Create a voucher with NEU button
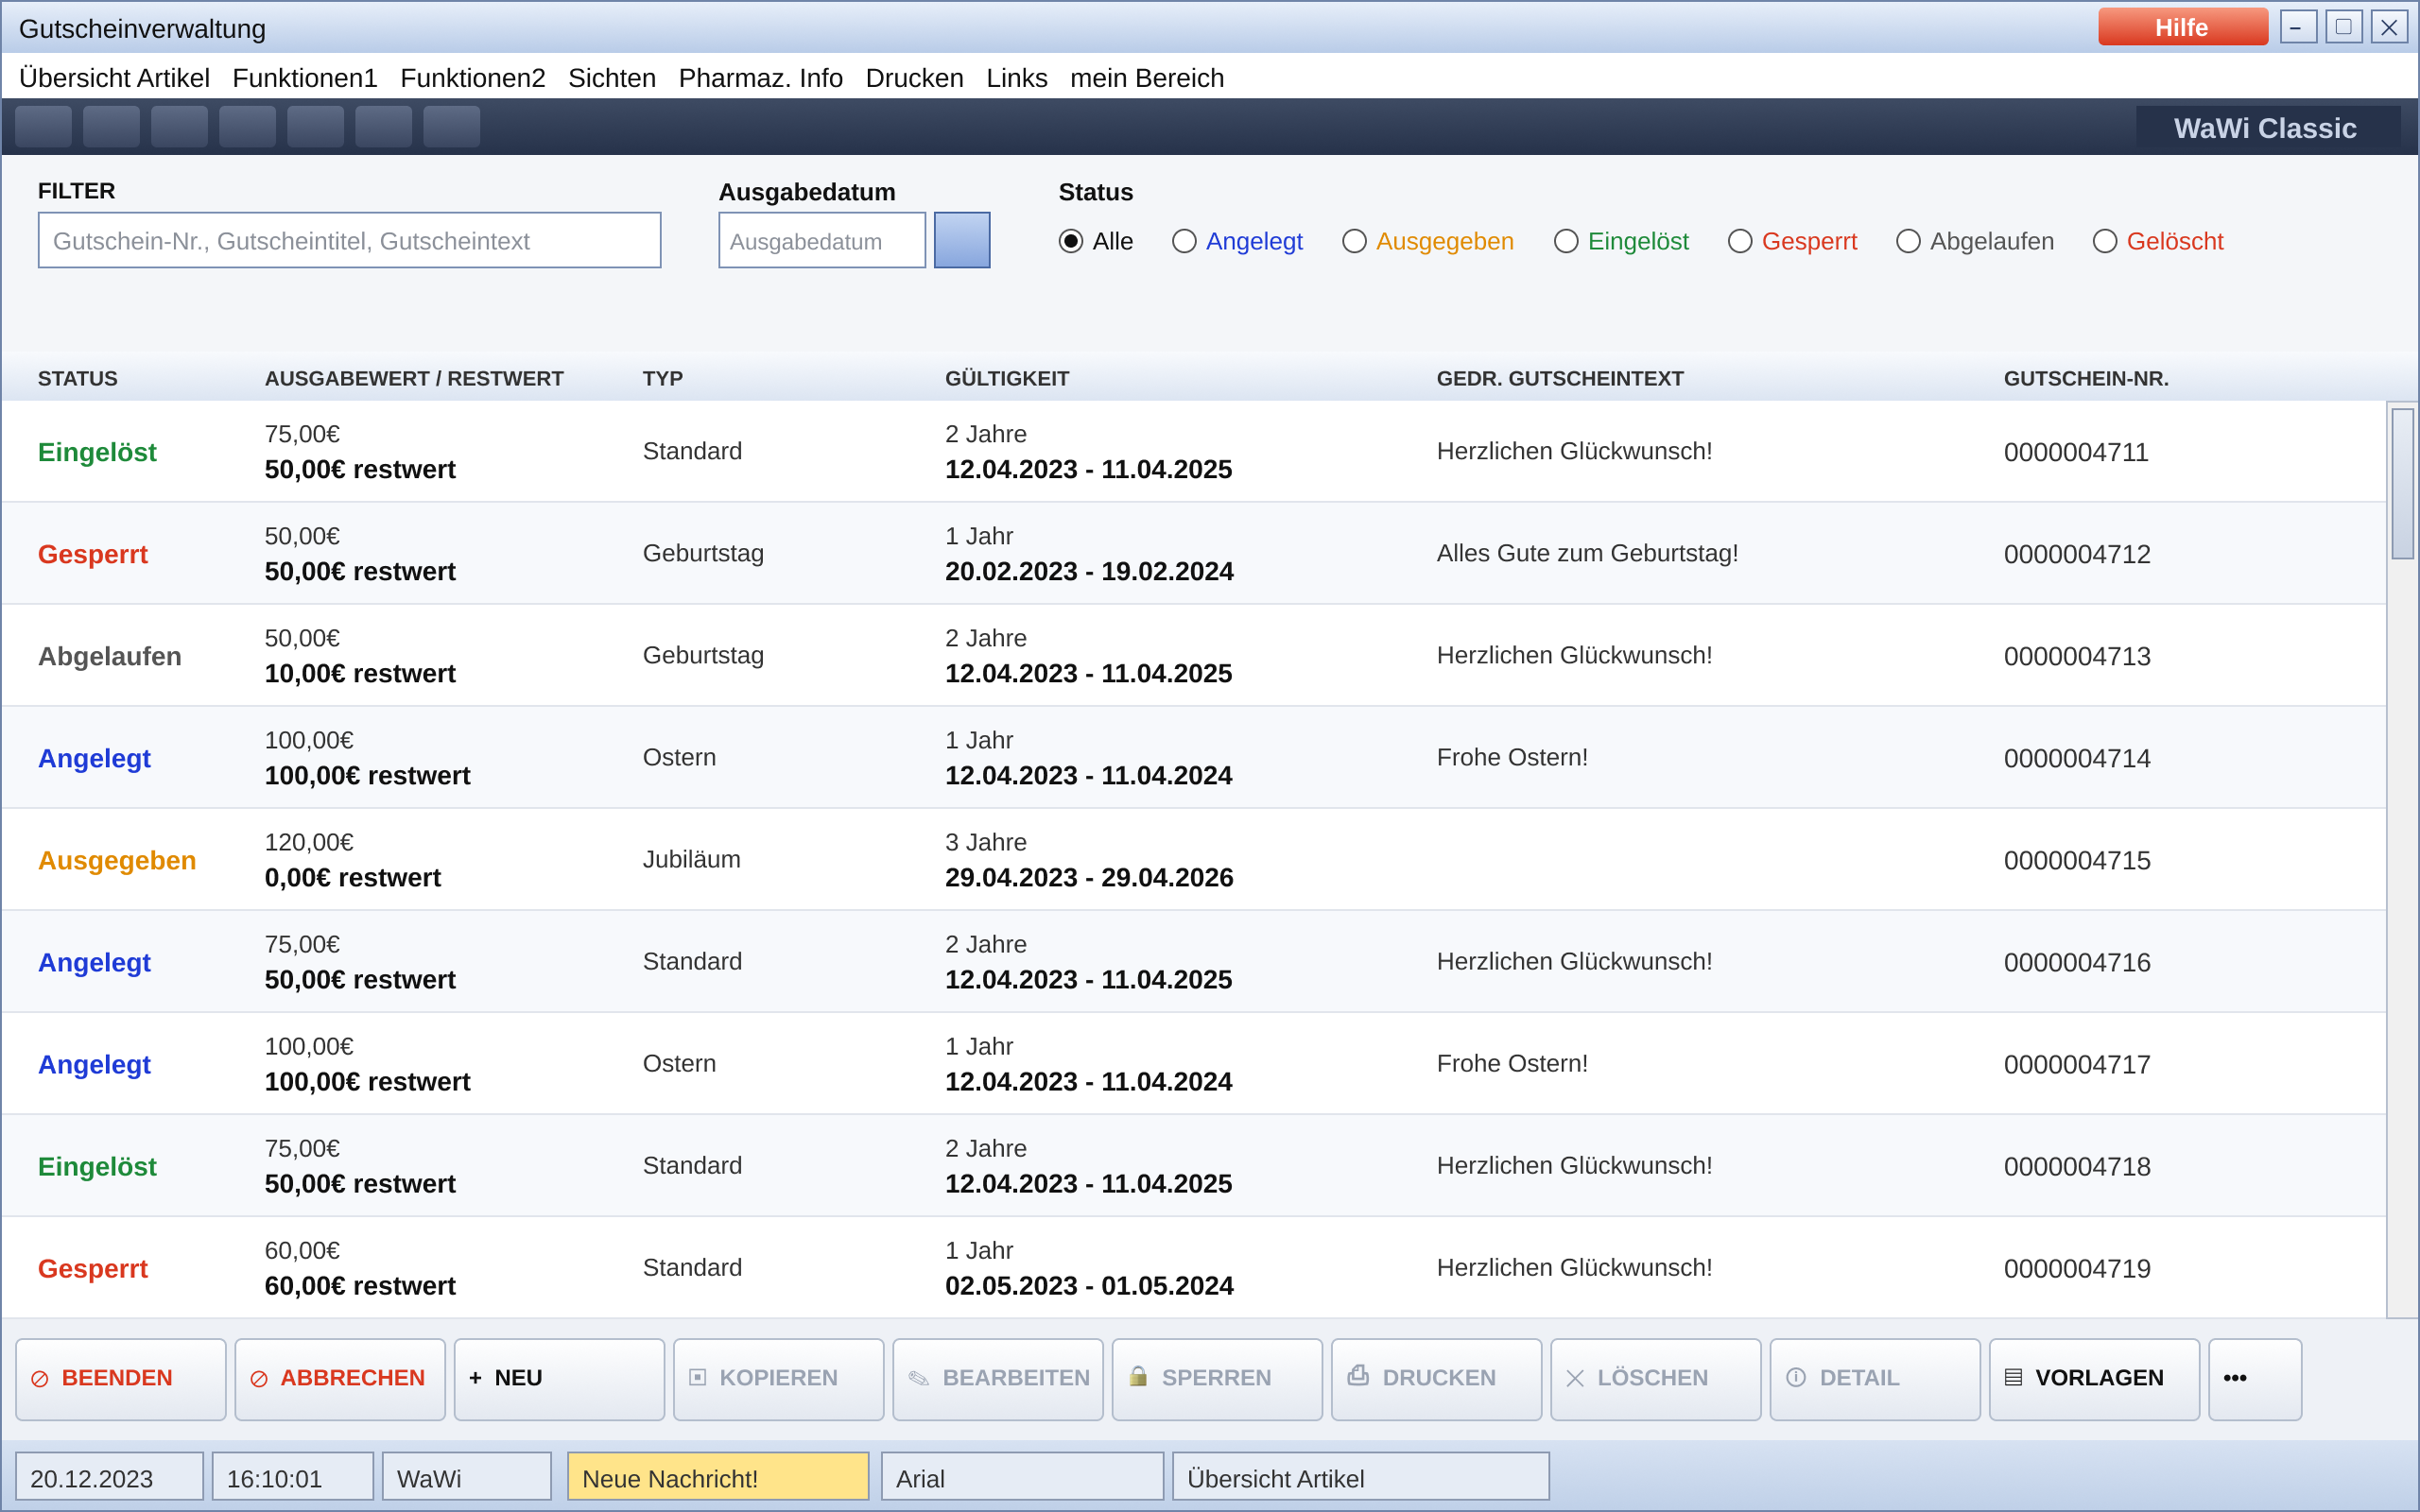2420x1512 pixels. click(x=559, y=1378)
